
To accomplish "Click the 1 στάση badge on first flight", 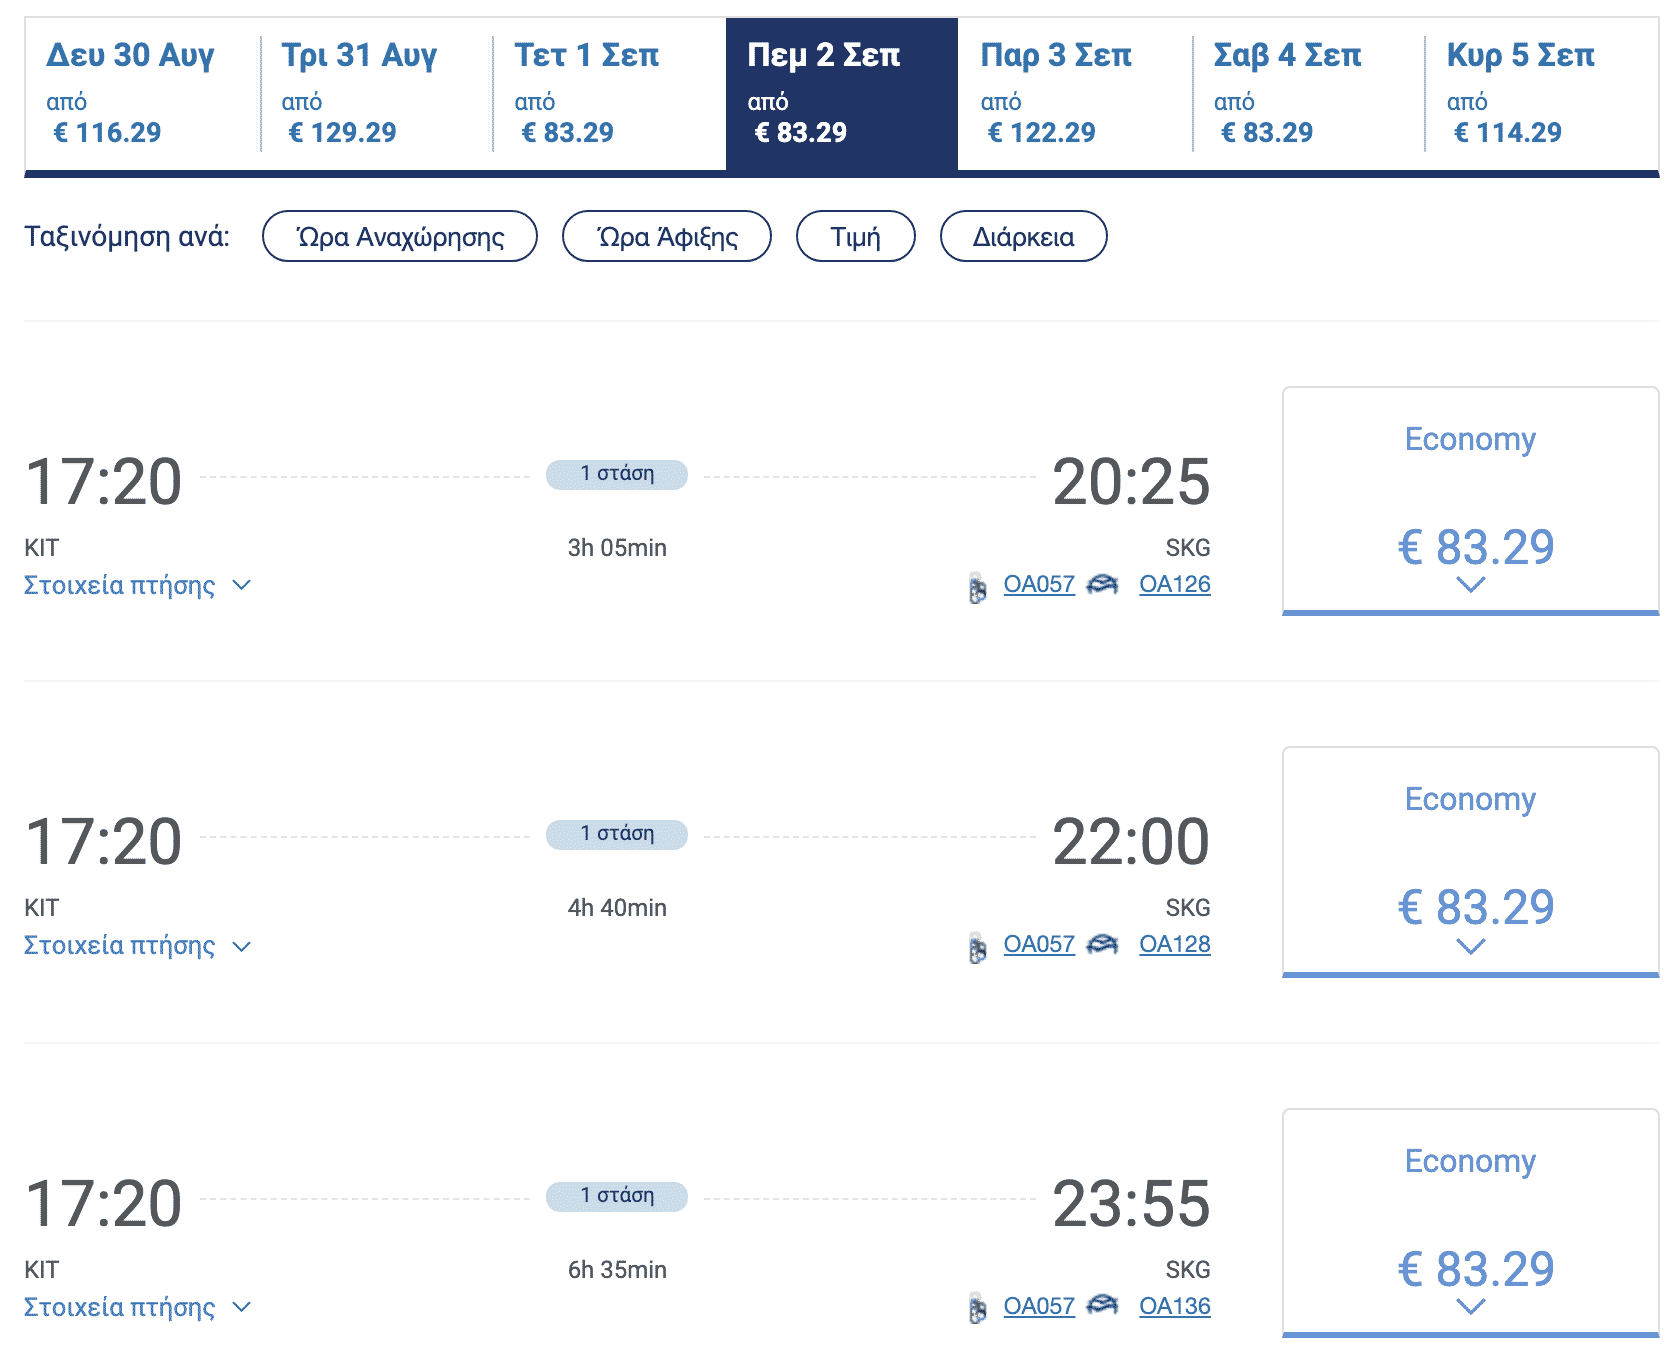I will pyautogui.click(x=617, y=474).
